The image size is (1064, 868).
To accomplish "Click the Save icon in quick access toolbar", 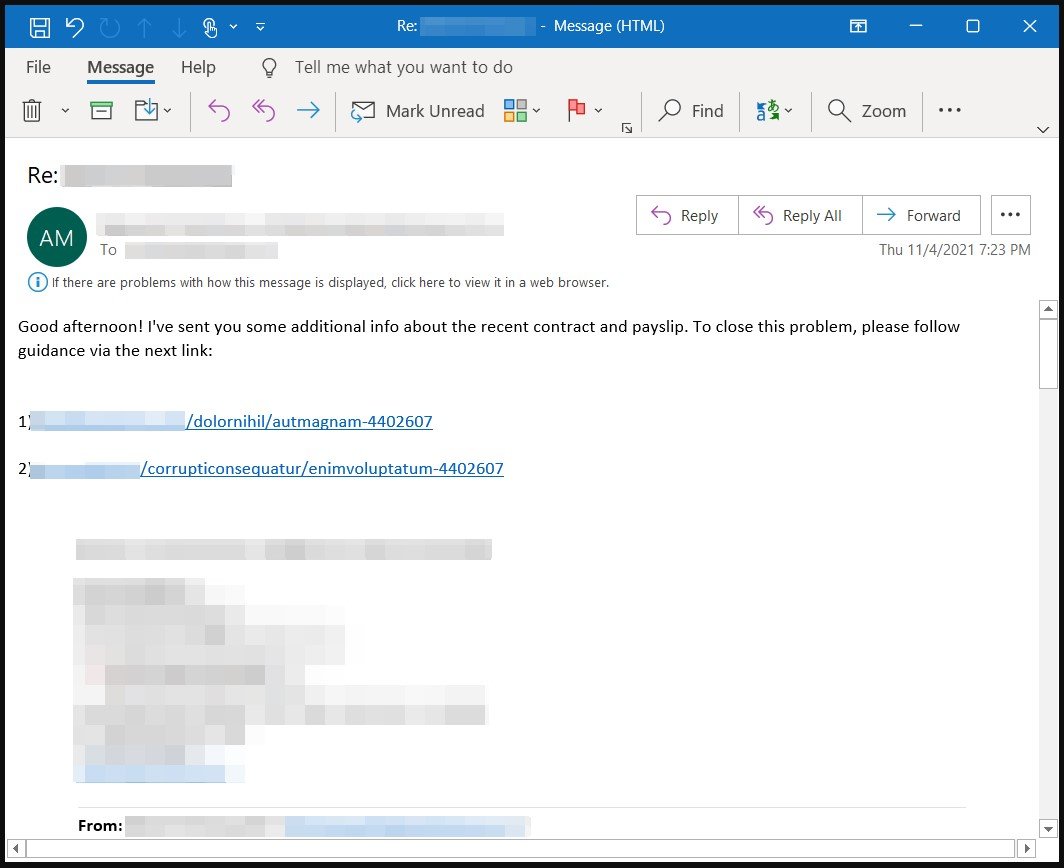I will 38,26.
